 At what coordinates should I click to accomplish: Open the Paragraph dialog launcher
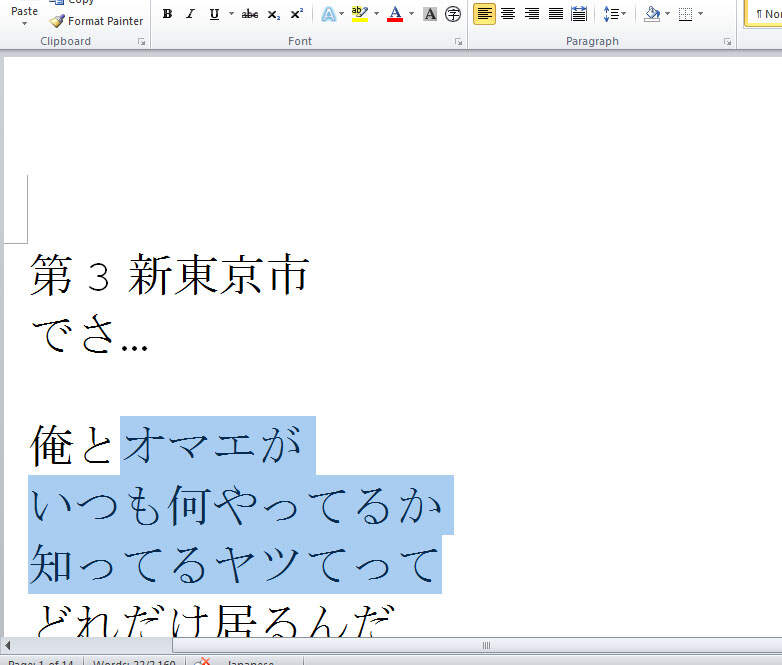point(729,42)
